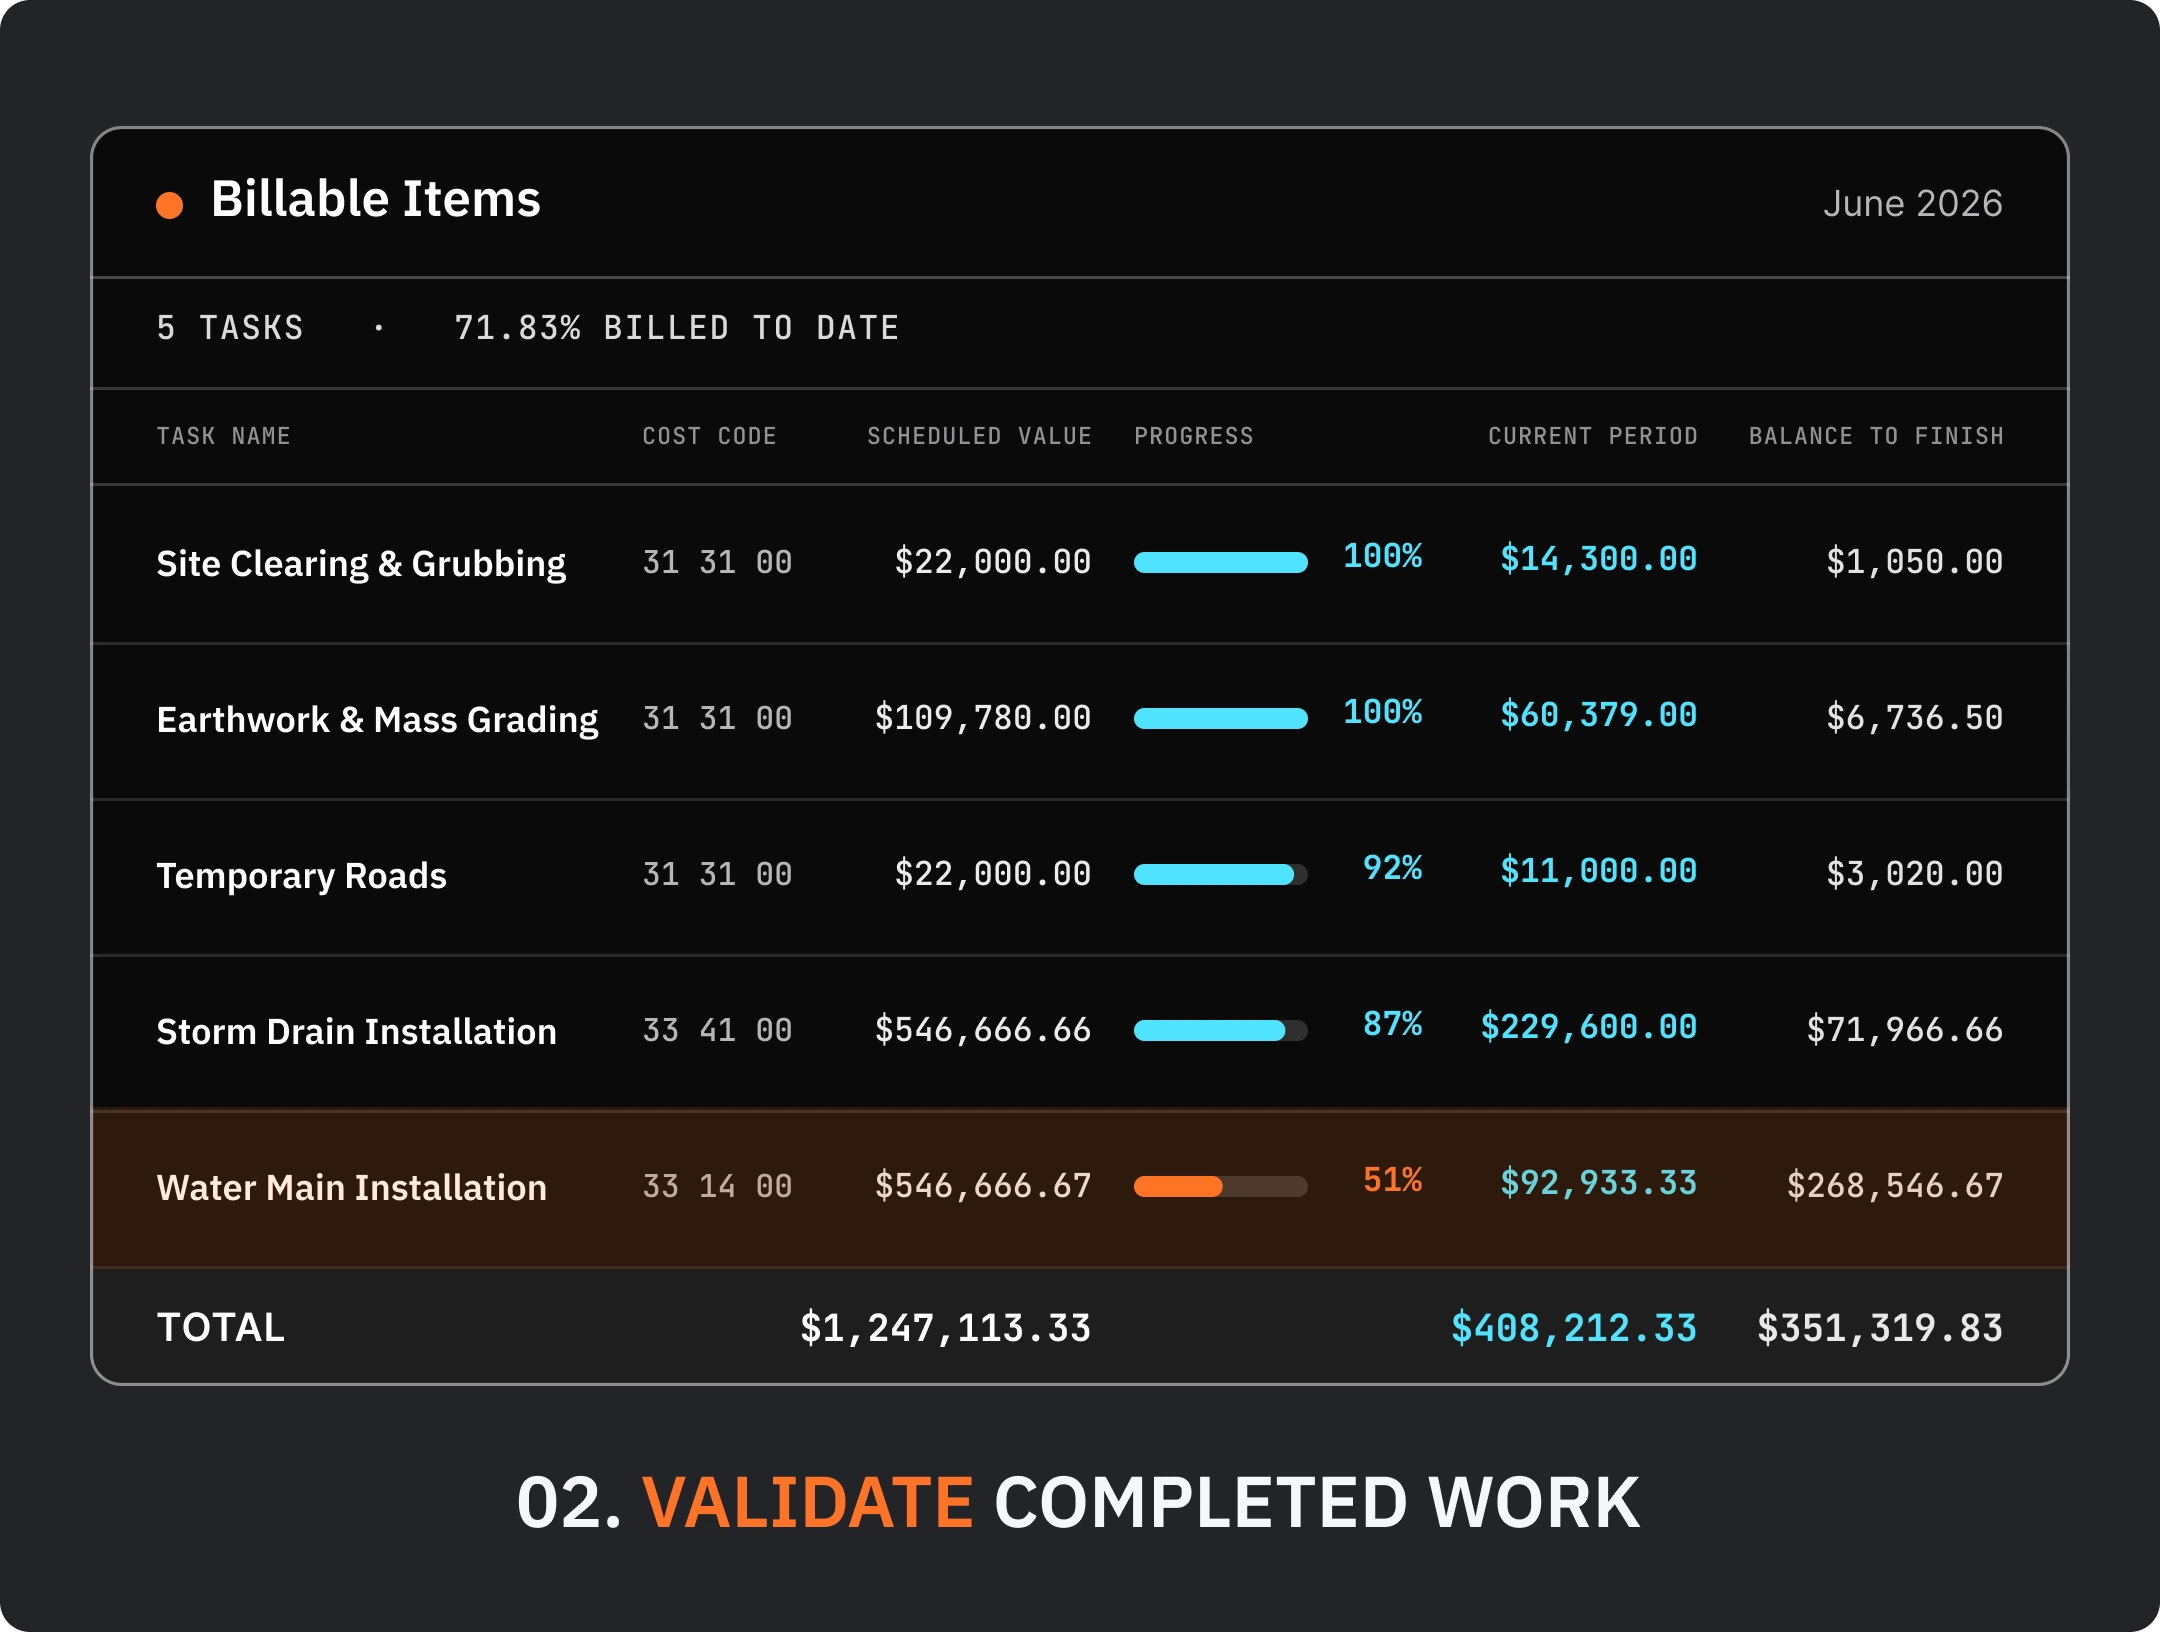2160x1632 pixels.
Task: Click the $109,780.00 scheduled value
Action: (x=983, y=718)
